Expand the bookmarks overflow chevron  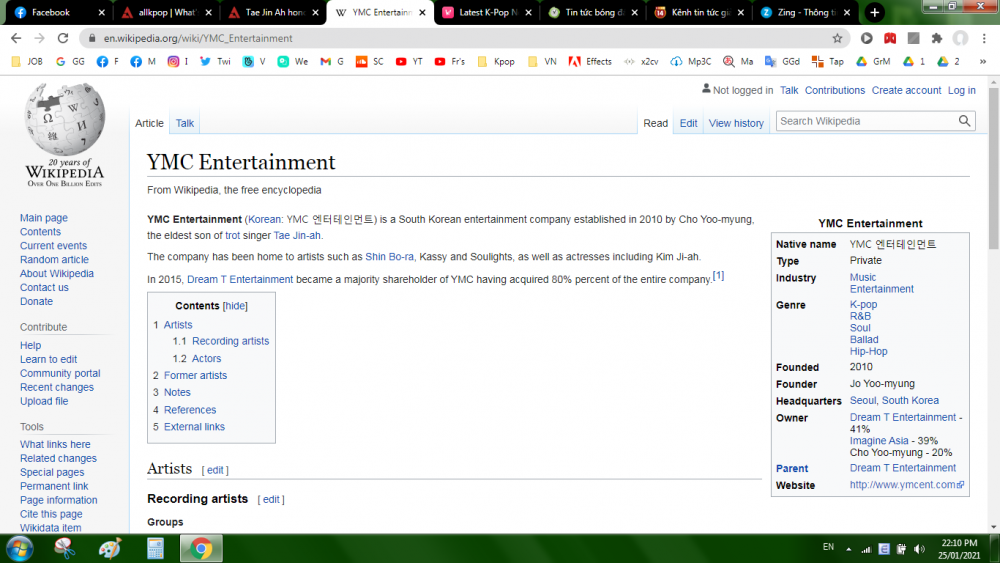(x=983, y=61)
